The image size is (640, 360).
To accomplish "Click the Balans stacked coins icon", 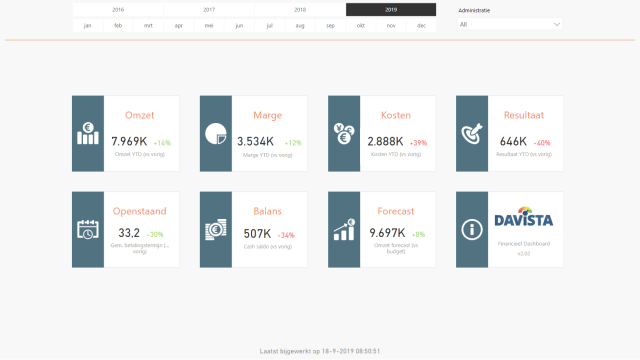I will coord(216,229).
